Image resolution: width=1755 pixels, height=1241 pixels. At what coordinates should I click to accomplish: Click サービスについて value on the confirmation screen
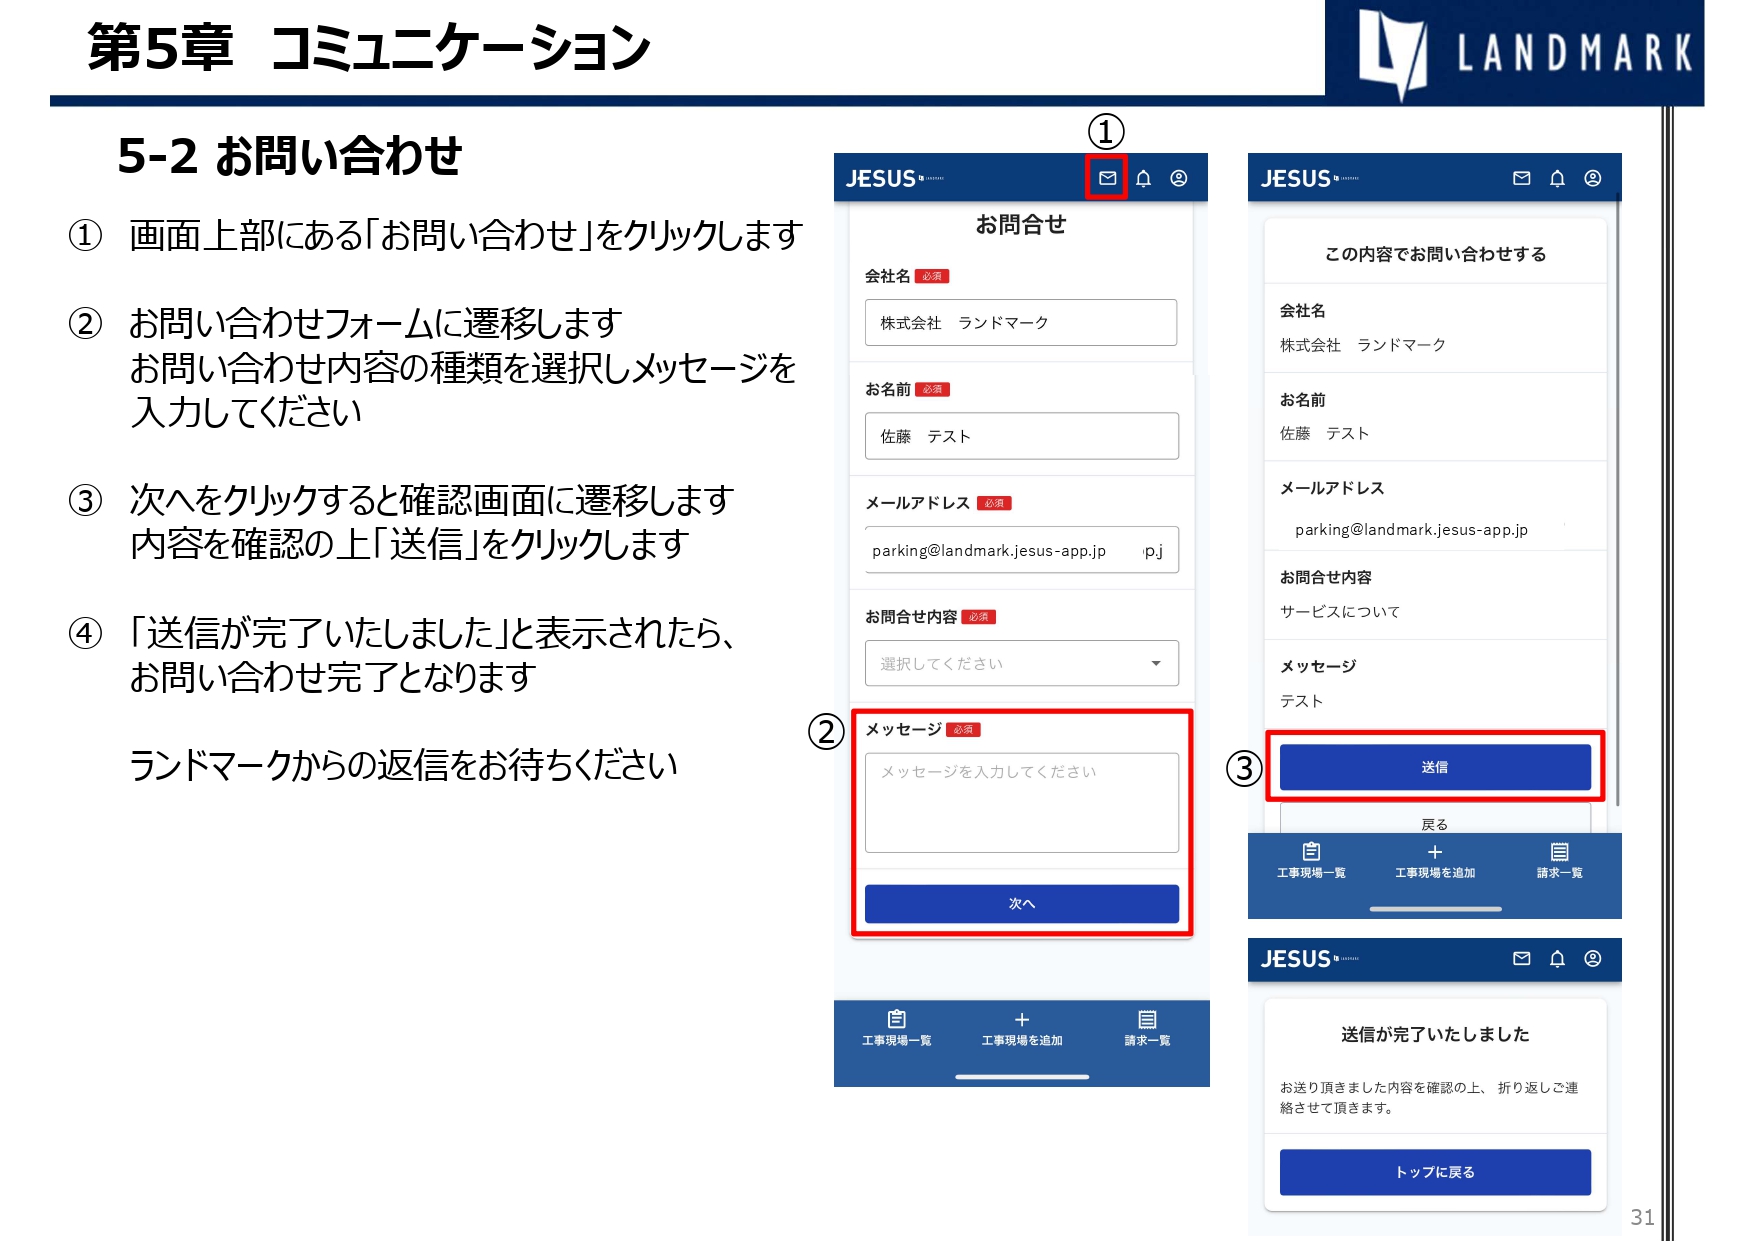(x=1340, y=611)
